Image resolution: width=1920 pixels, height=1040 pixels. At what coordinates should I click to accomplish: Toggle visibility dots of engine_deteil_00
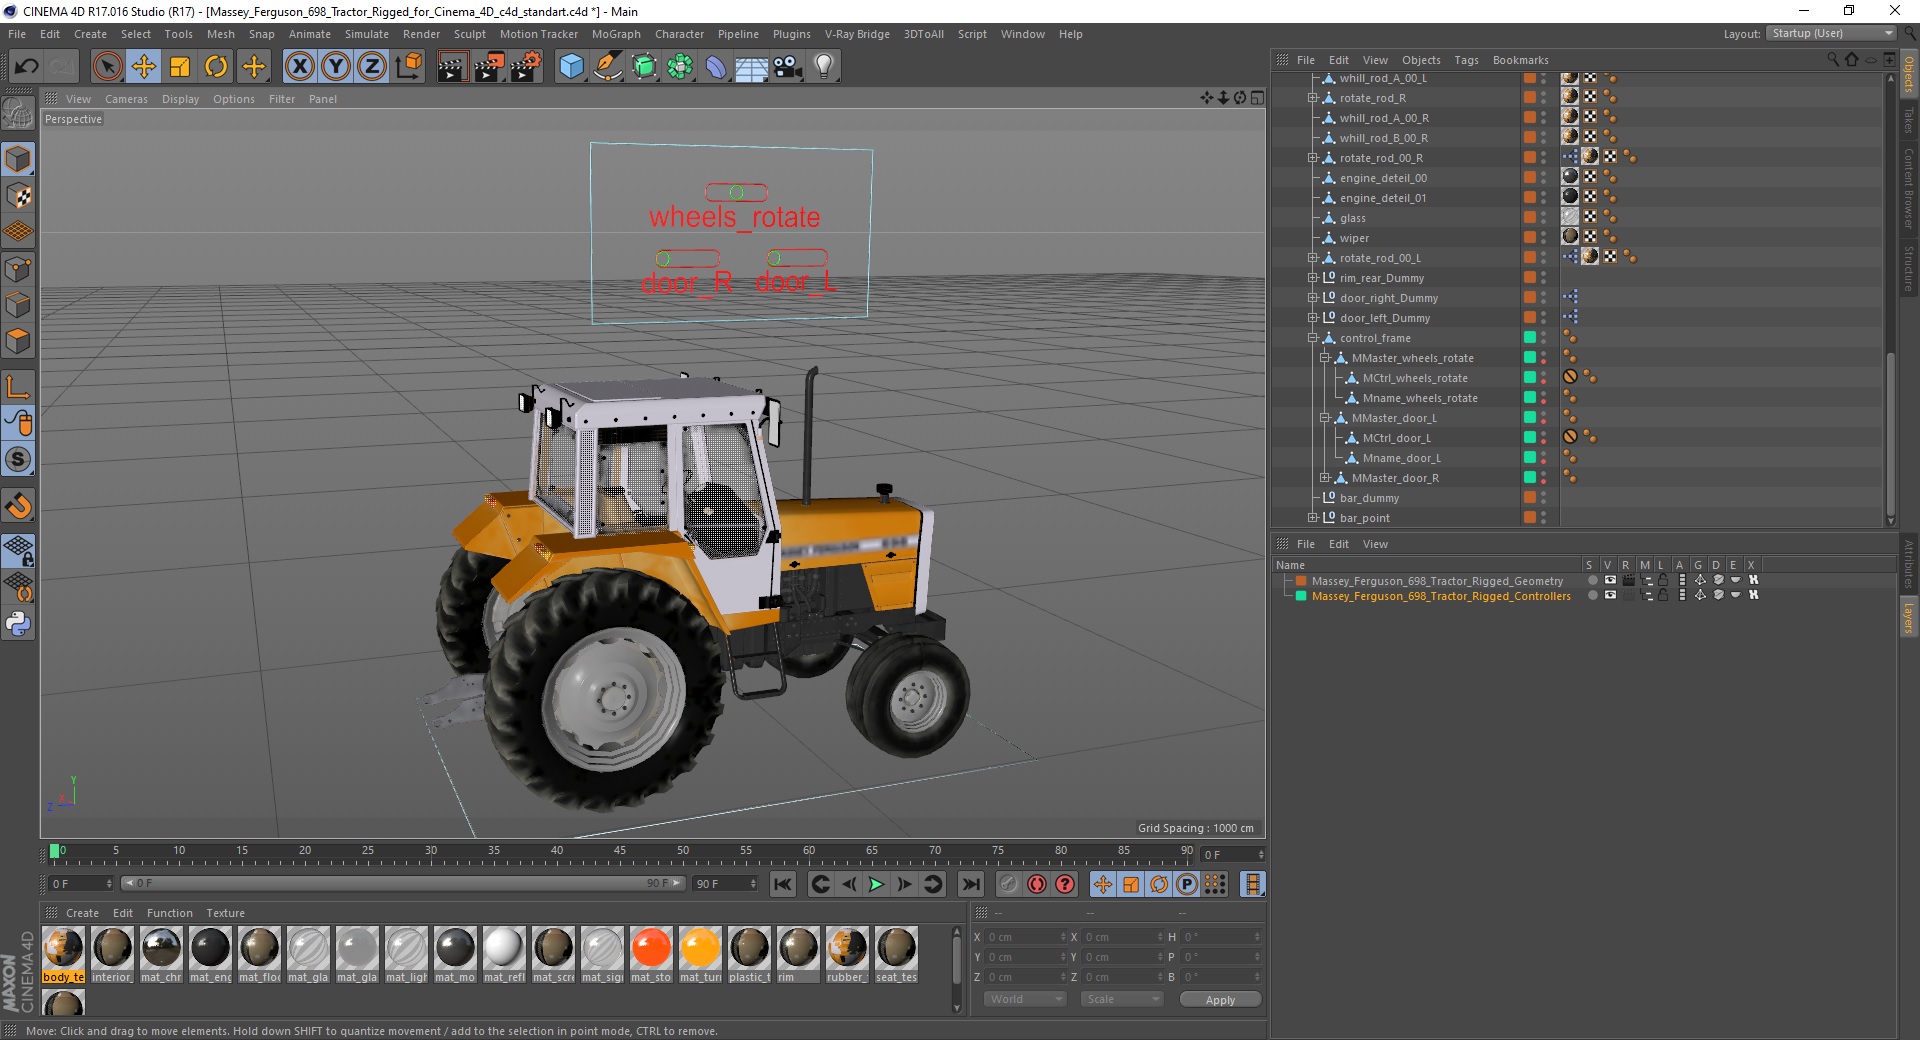(1543, 178)
